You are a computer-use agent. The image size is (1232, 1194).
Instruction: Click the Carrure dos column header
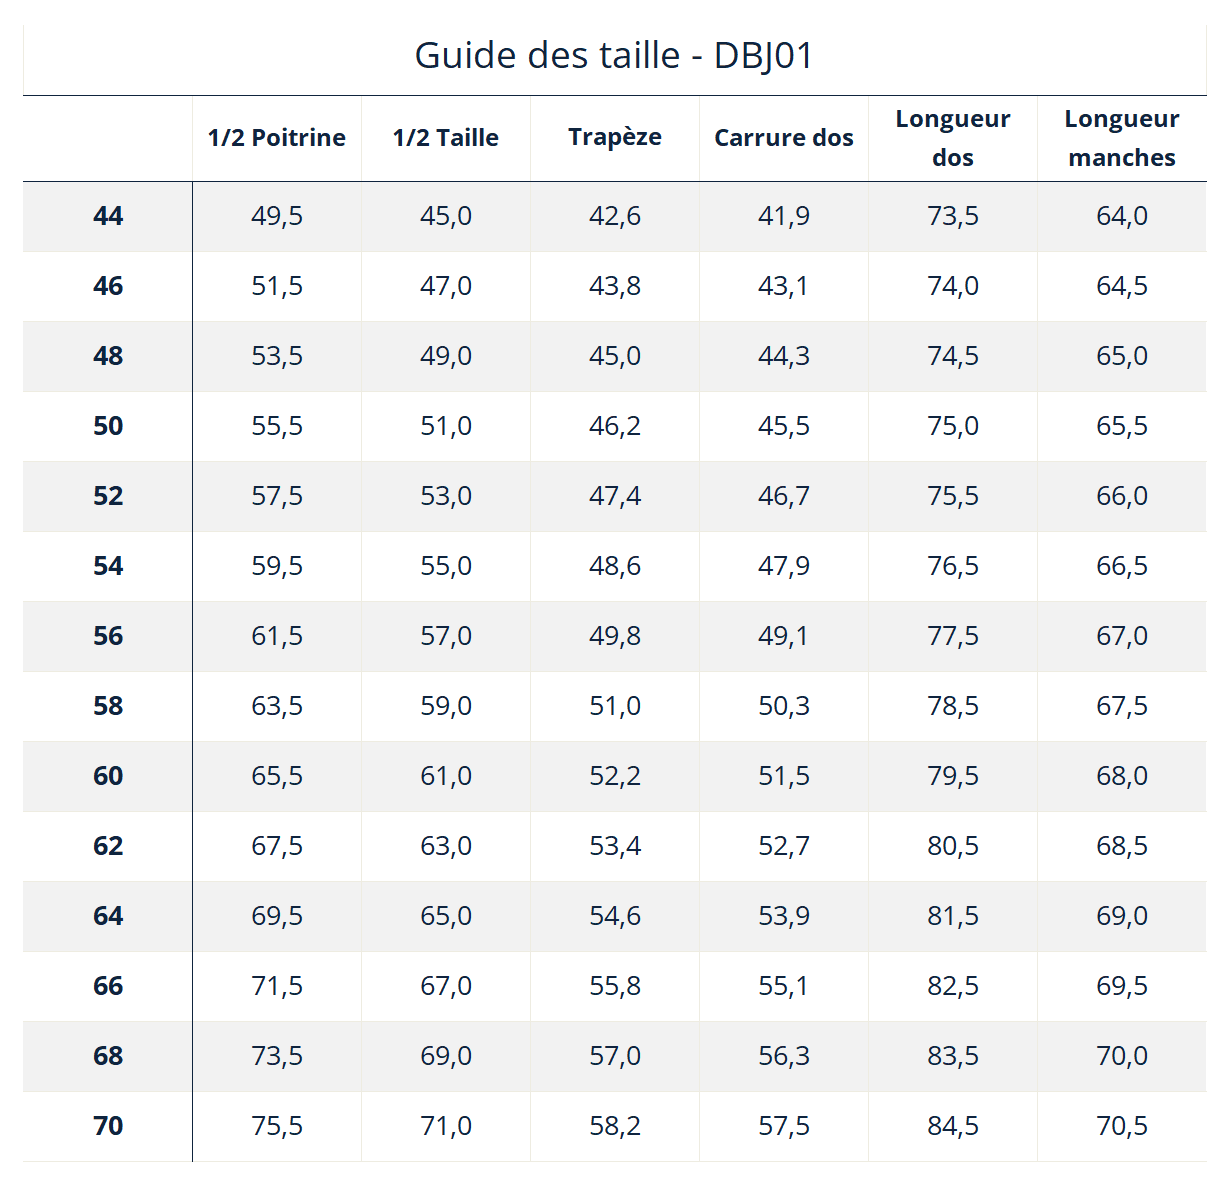pos(784,138)
